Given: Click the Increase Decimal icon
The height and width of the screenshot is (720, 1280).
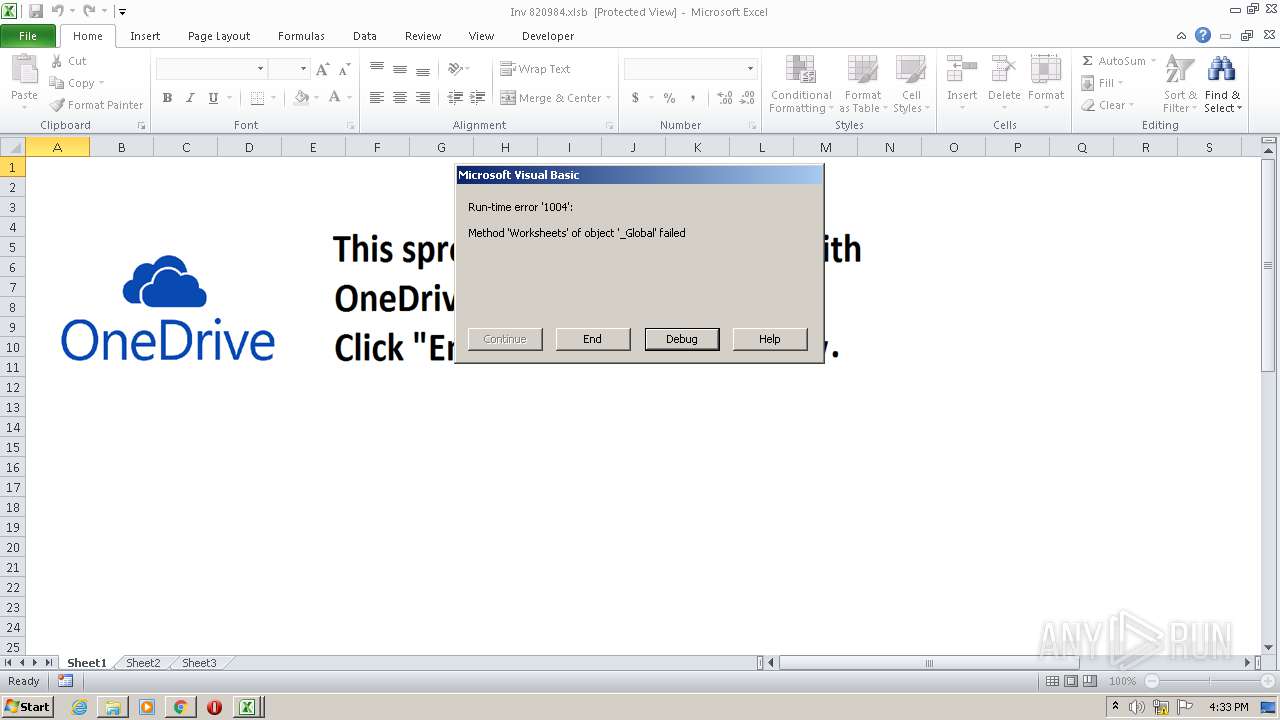Looking at the screenshot, I should [725, 98].
